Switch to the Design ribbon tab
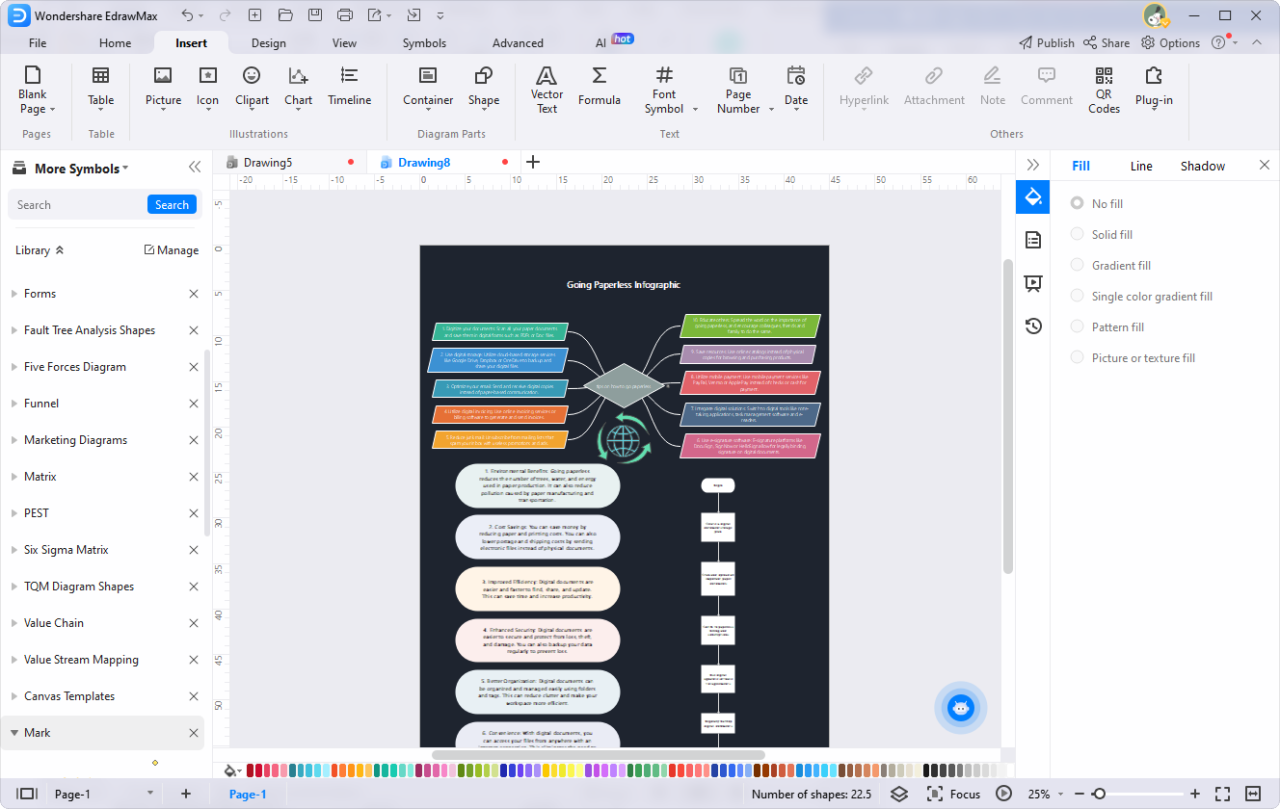 [268, 43]
